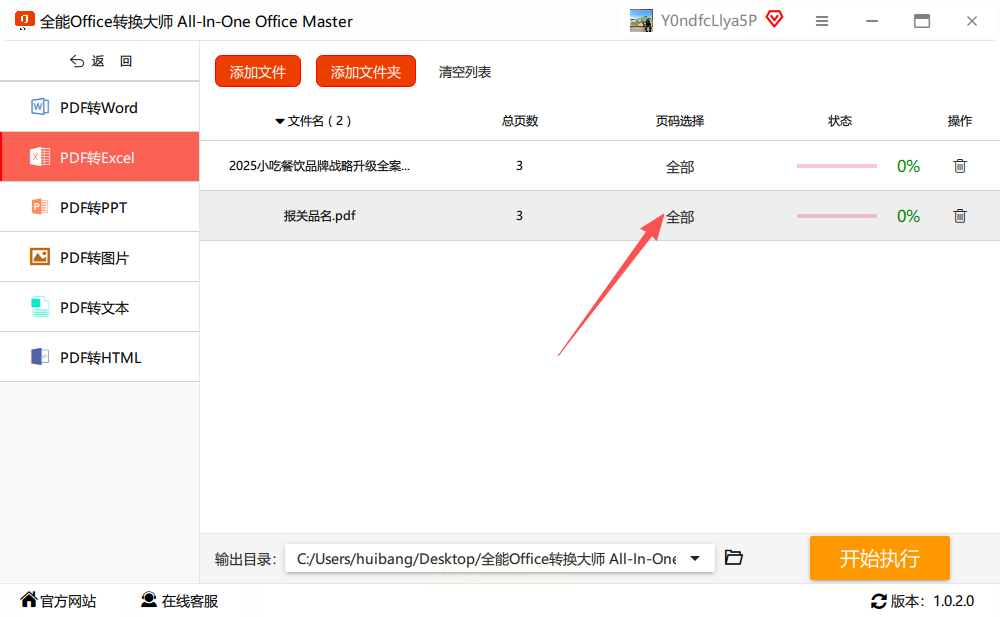Click the Excel icon beside PDF转Excel

pos(40,156)
